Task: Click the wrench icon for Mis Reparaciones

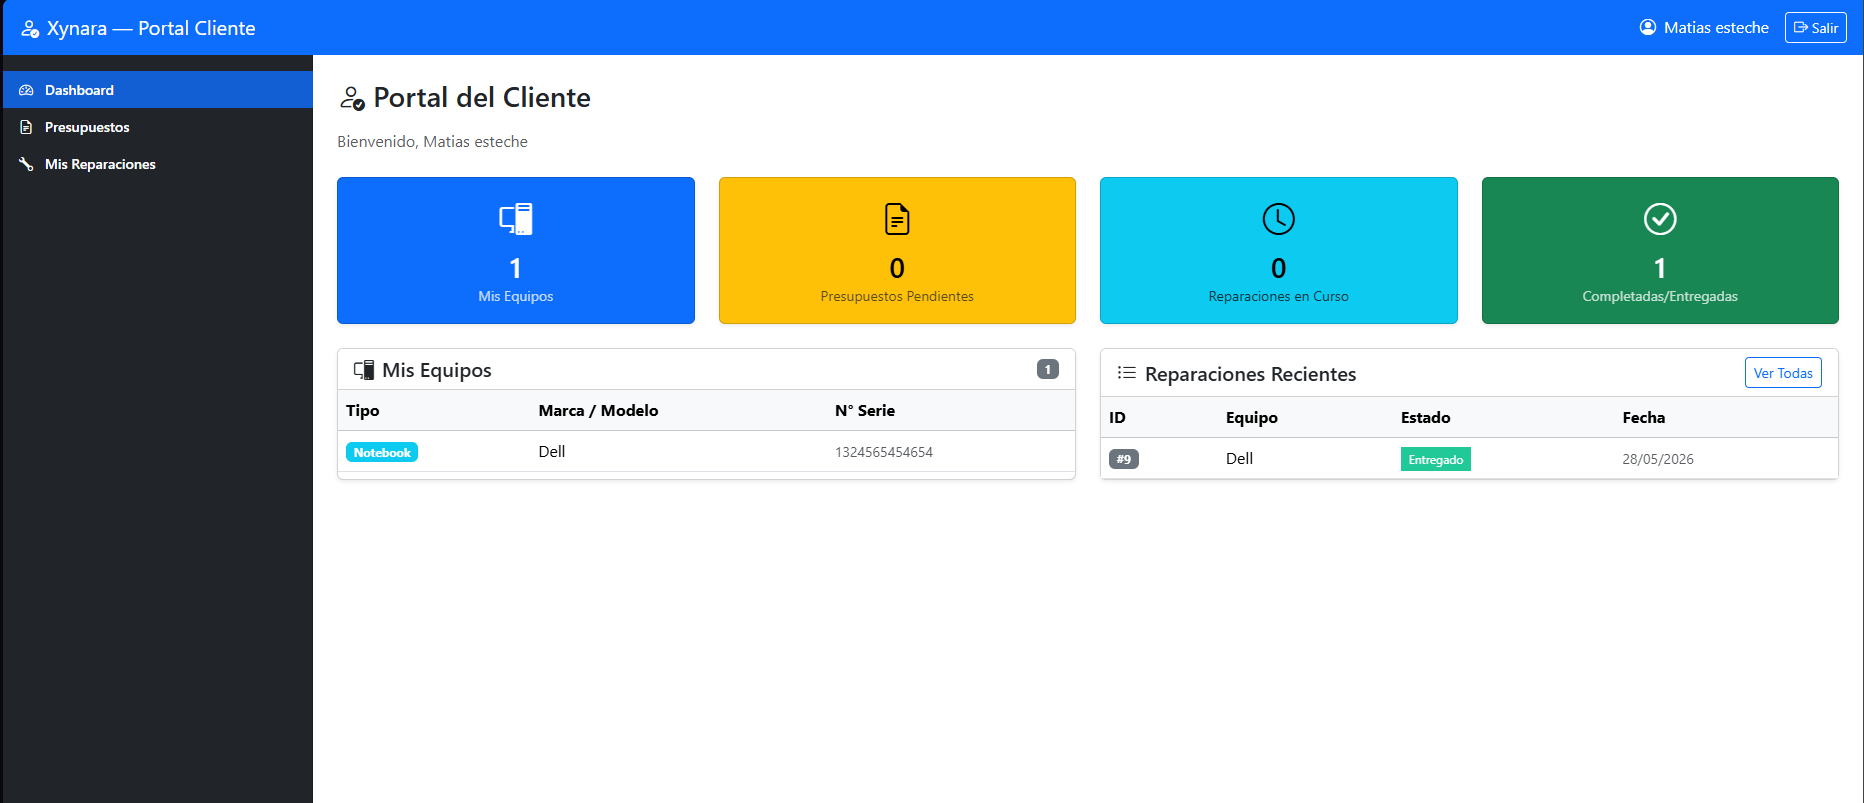Action: coord(26,164)
